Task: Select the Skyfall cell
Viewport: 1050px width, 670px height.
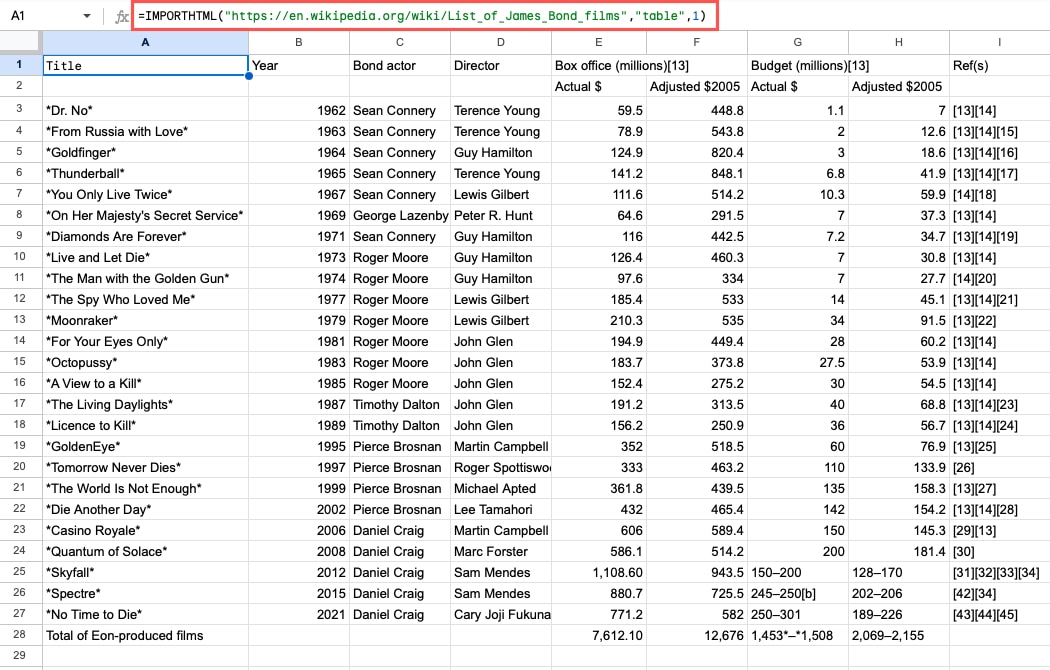Action: [145, 572]
